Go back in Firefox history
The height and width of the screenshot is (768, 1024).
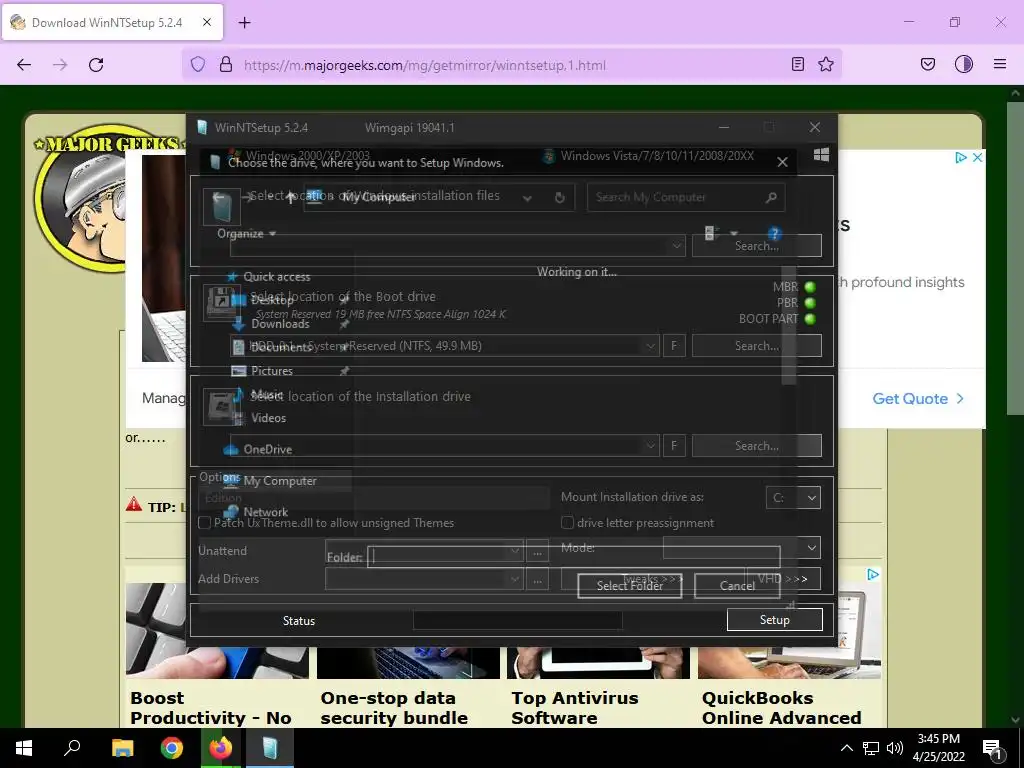tap(24, 65)
